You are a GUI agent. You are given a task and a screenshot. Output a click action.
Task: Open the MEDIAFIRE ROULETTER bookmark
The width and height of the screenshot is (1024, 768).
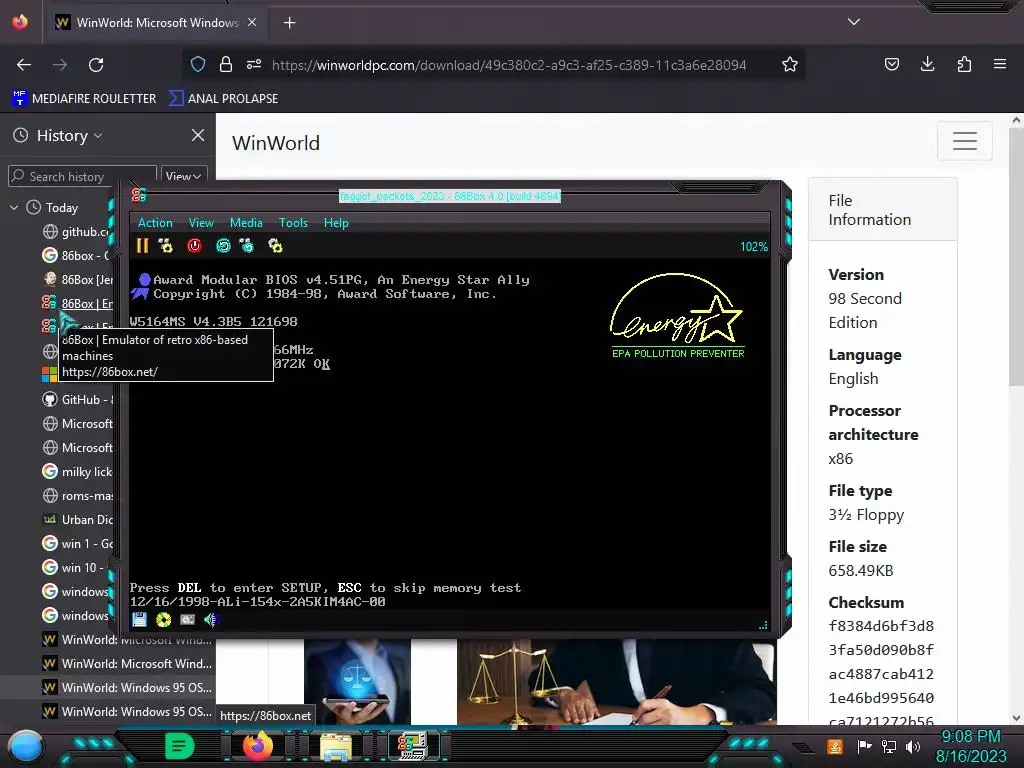pos(84,99)
